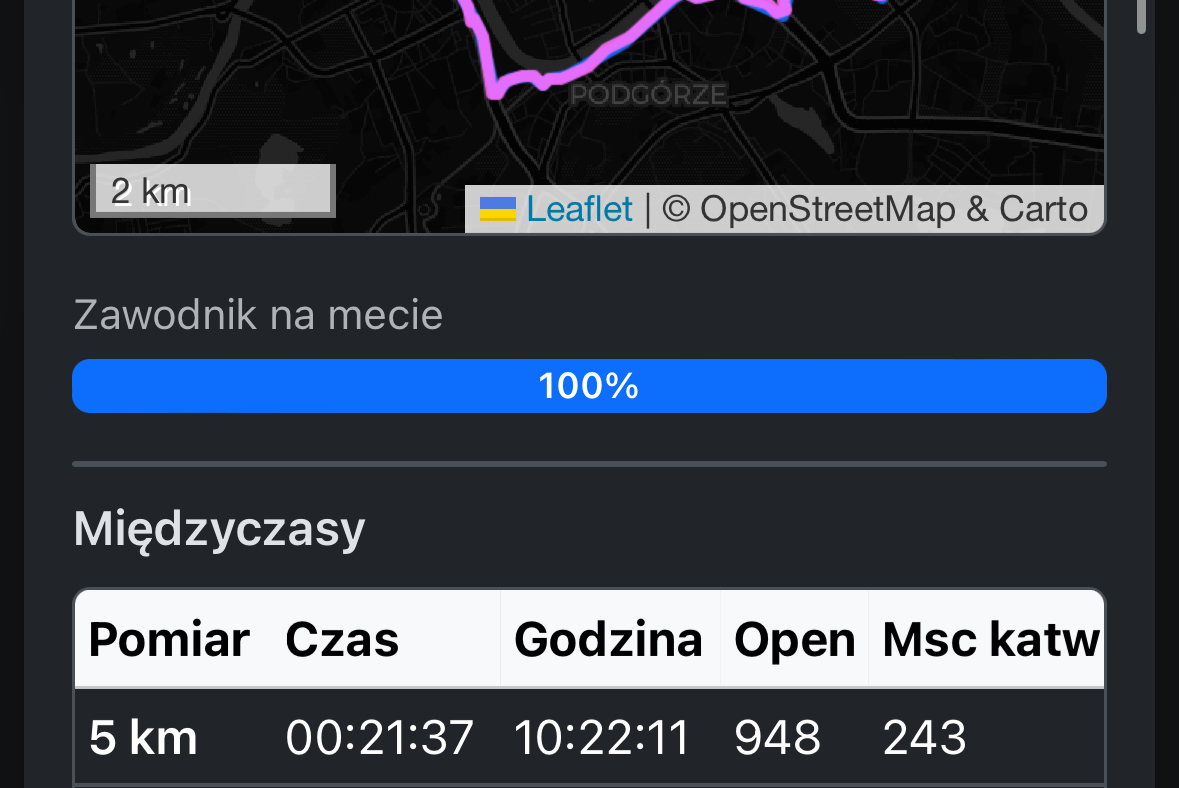Click the 00:21:37 split time cell

(x=379, y=738)
